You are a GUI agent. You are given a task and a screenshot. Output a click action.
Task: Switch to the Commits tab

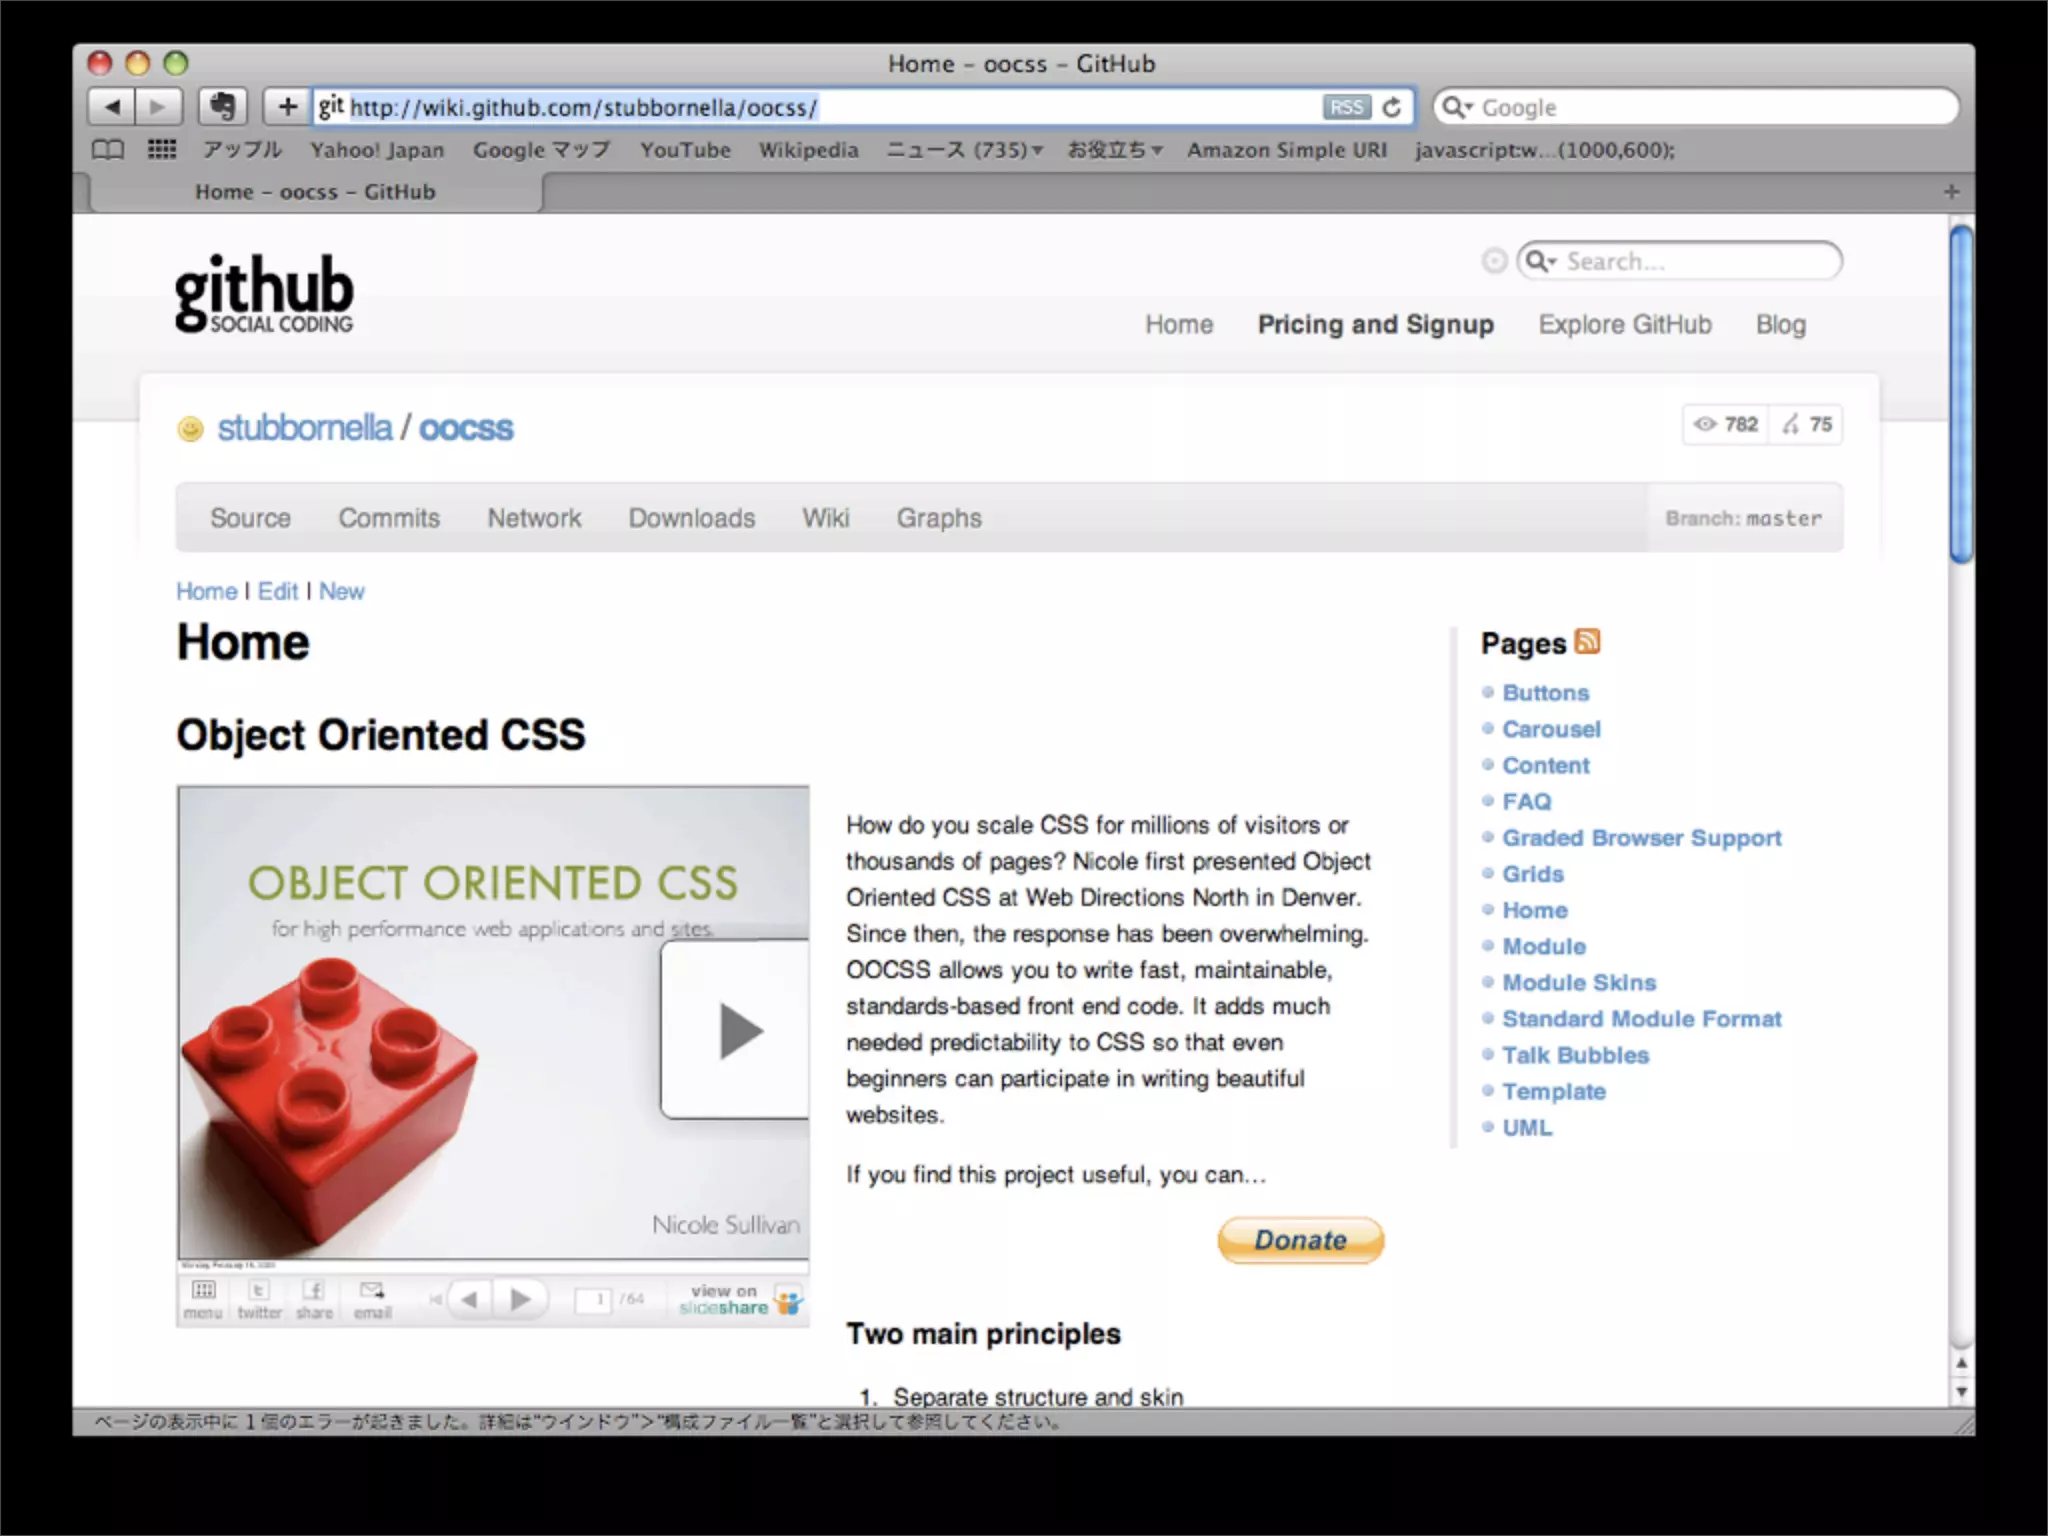[389, 518]
